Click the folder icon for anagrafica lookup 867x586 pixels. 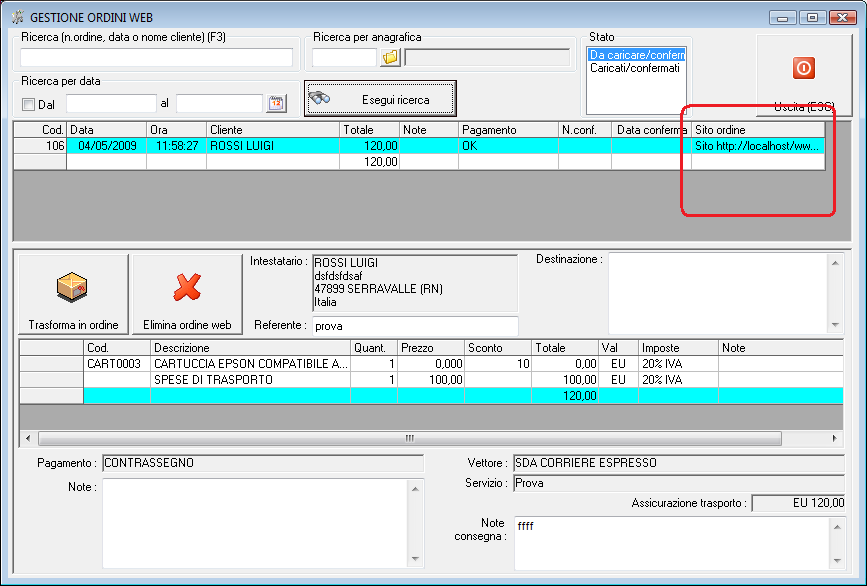click(390, 57)
